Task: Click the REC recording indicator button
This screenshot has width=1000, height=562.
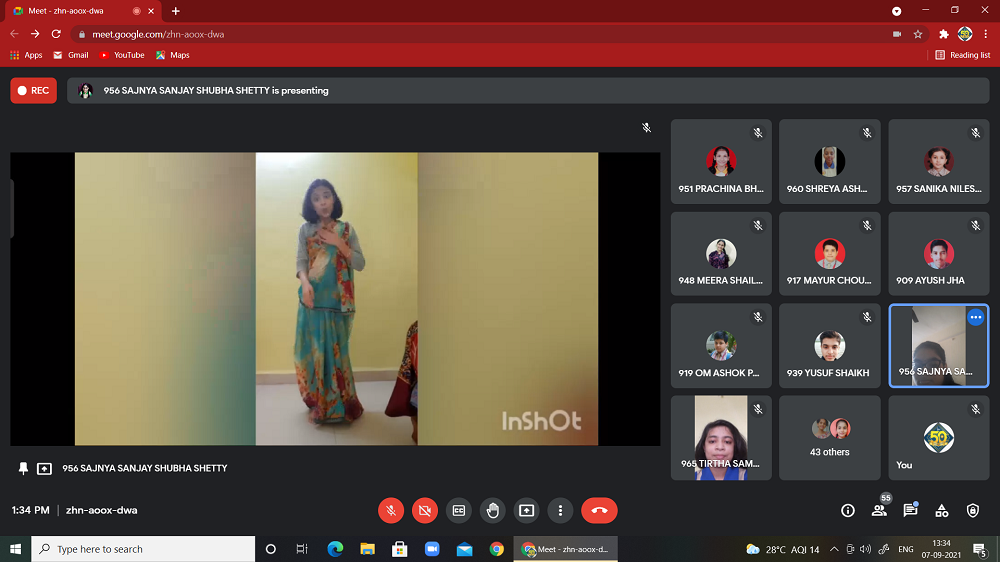Action: point(33,90)
